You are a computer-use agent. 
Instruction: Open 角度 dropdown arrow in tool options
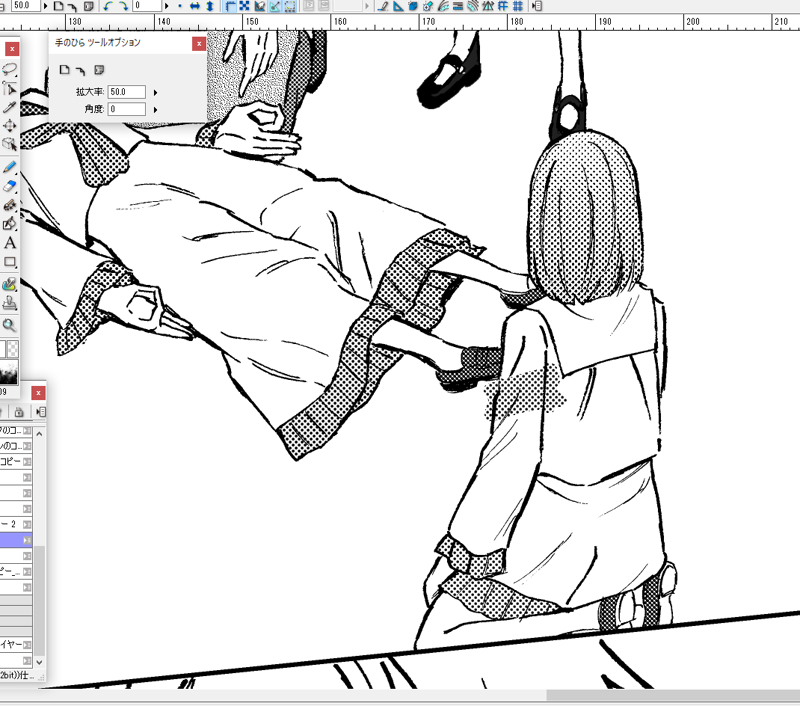155,109
